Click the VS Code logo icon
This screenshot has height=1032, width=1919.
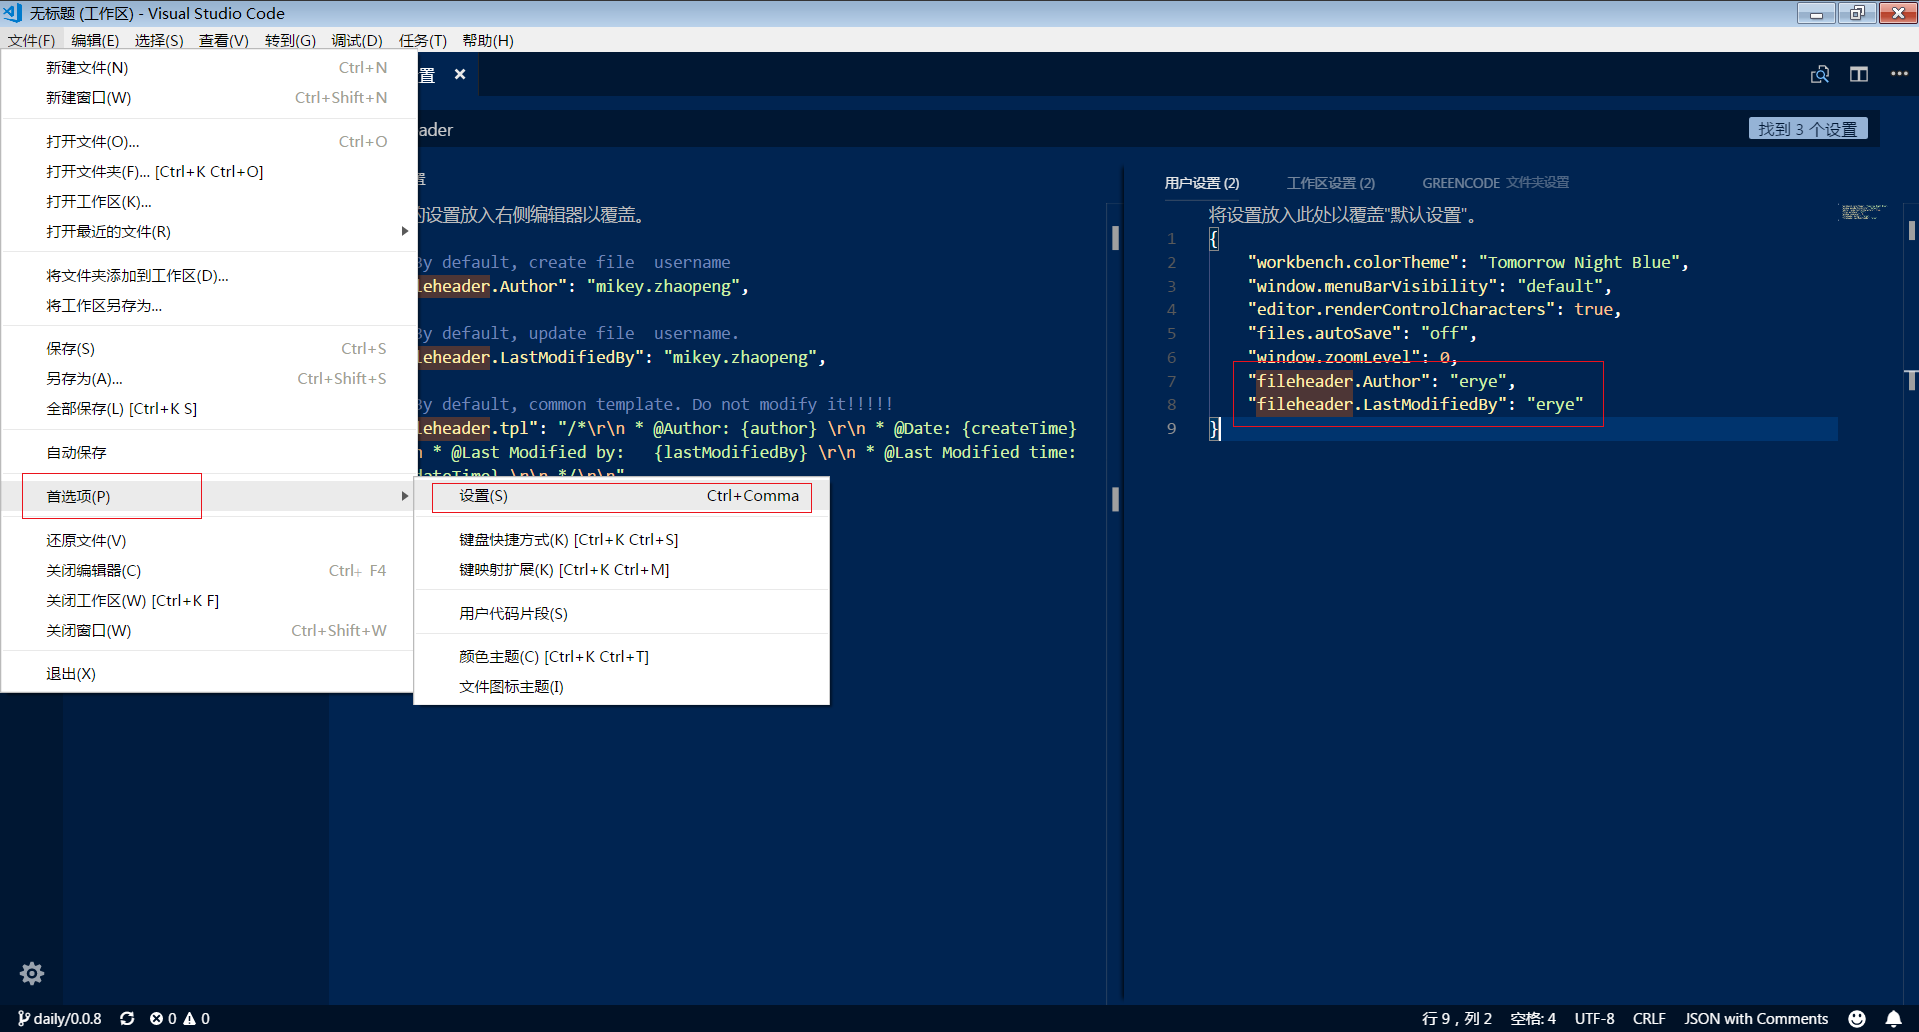(13, 13)
